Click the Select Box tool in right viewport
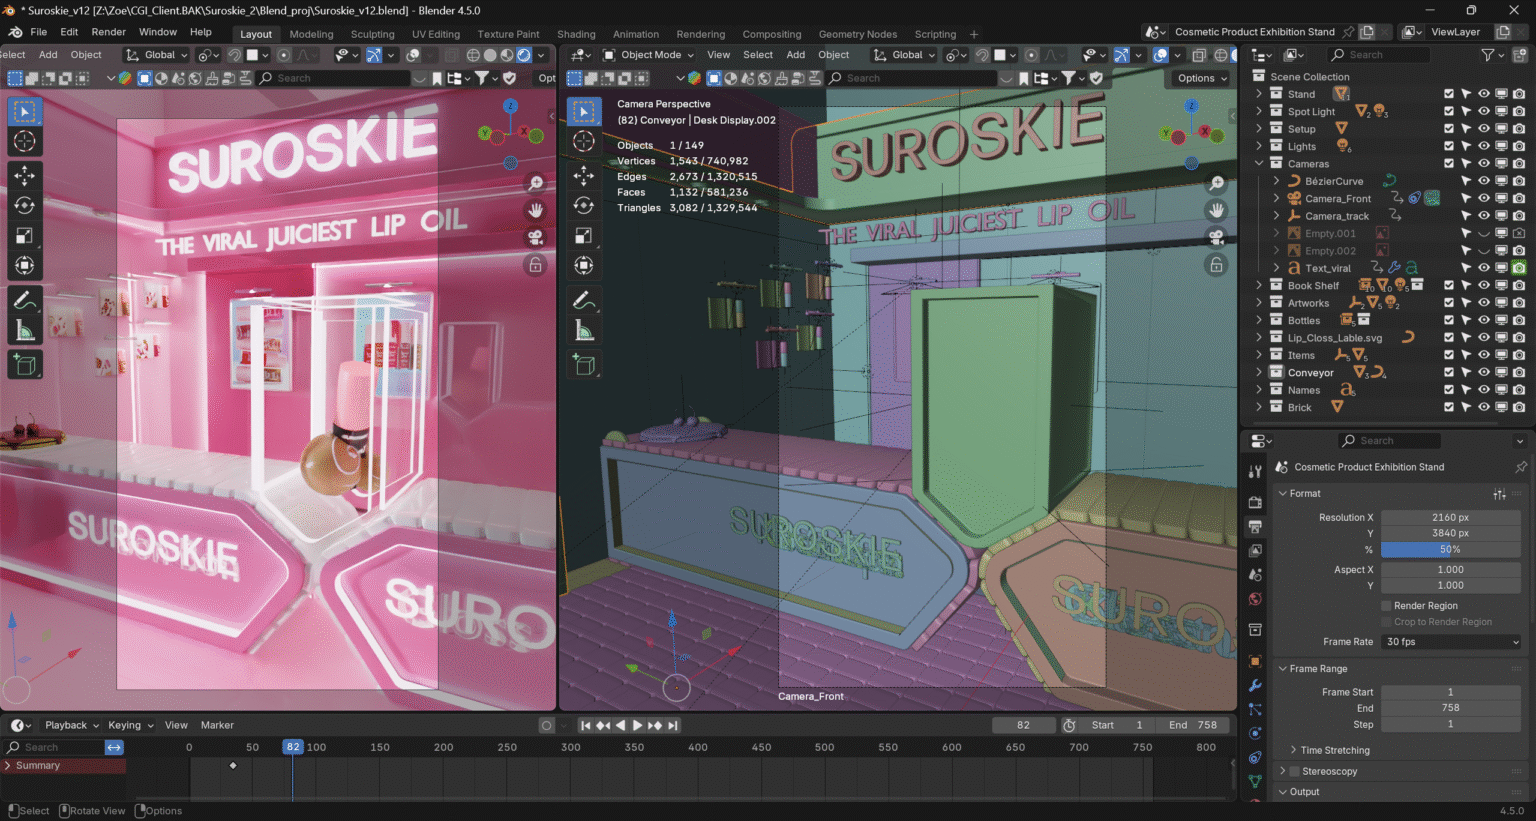1536x821 pixels. pyautogui.click(x=584, y=111)
